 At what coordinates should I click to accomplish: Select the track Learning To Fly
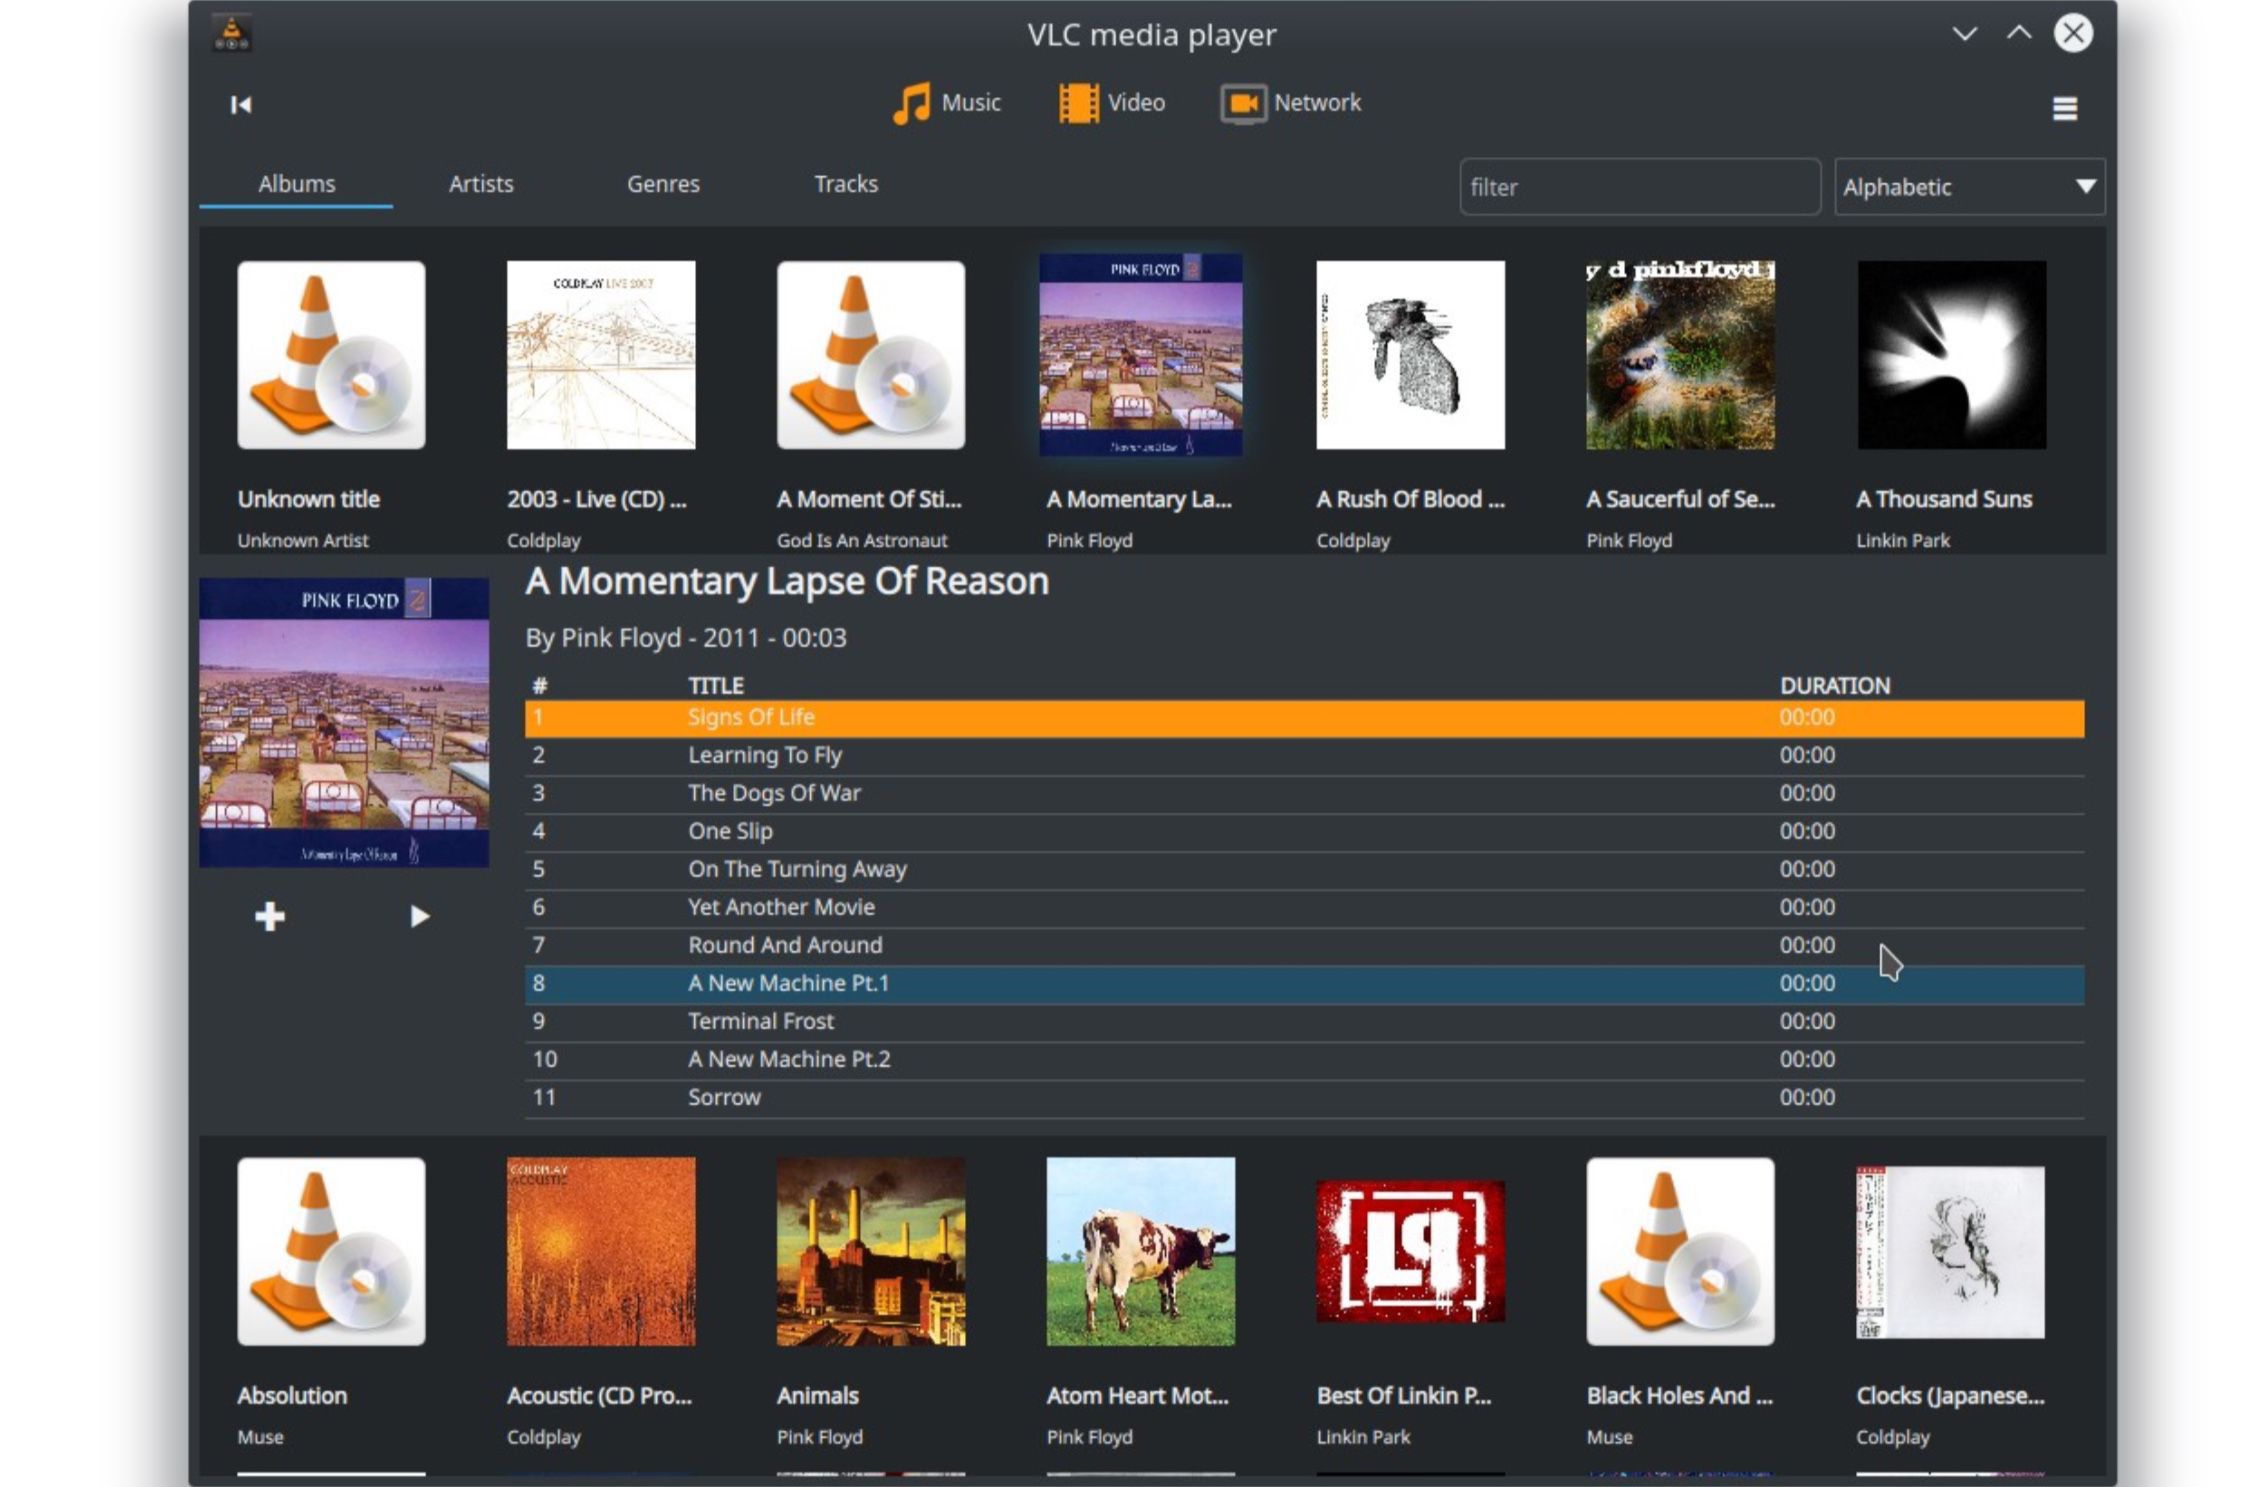[x=764, y=755]
